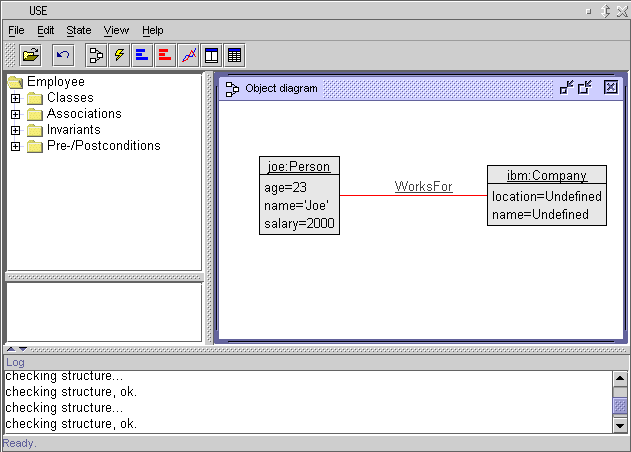Open class extent table view icon
Viewport: 631px width, 452px height.
coord(234,55)
